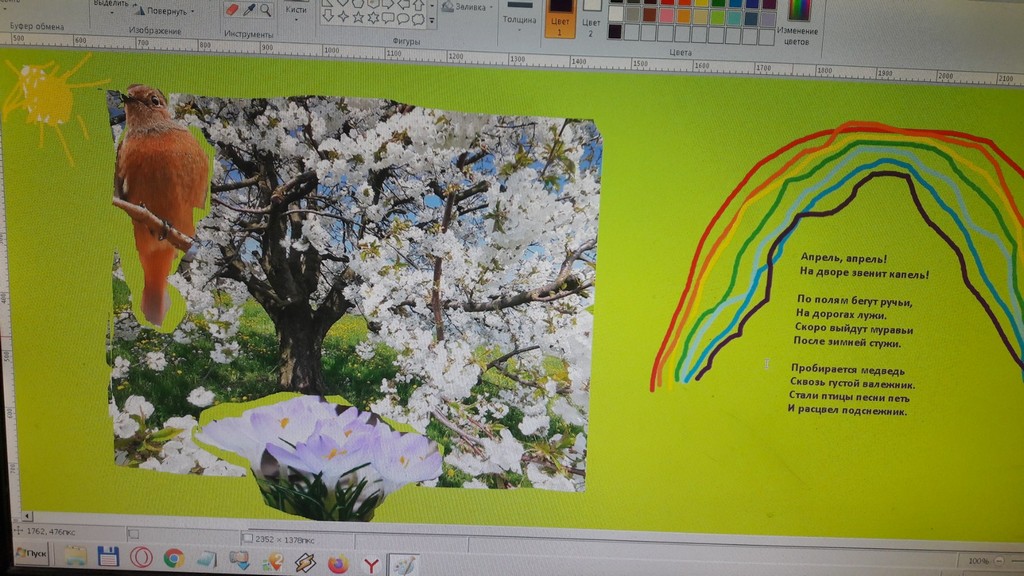Choose the rounded speech bubble shape
The height and width of the screenshot is (576, 1024).
point(402,17)
